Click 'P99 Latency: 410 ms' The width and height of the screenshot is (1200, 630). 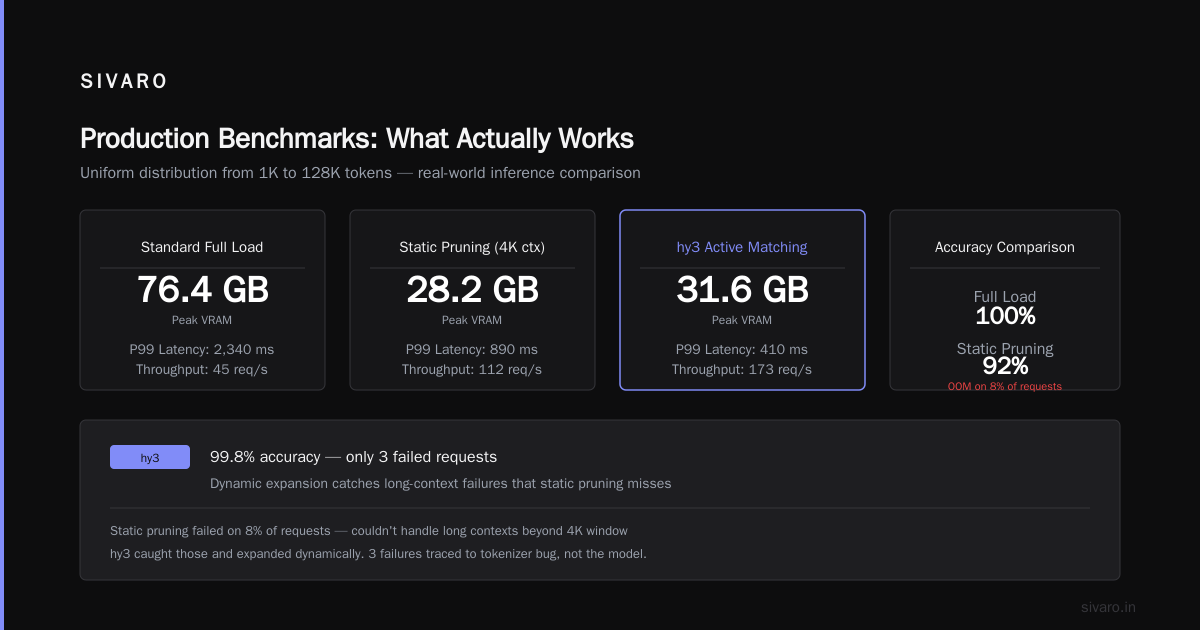click(742, 350)
